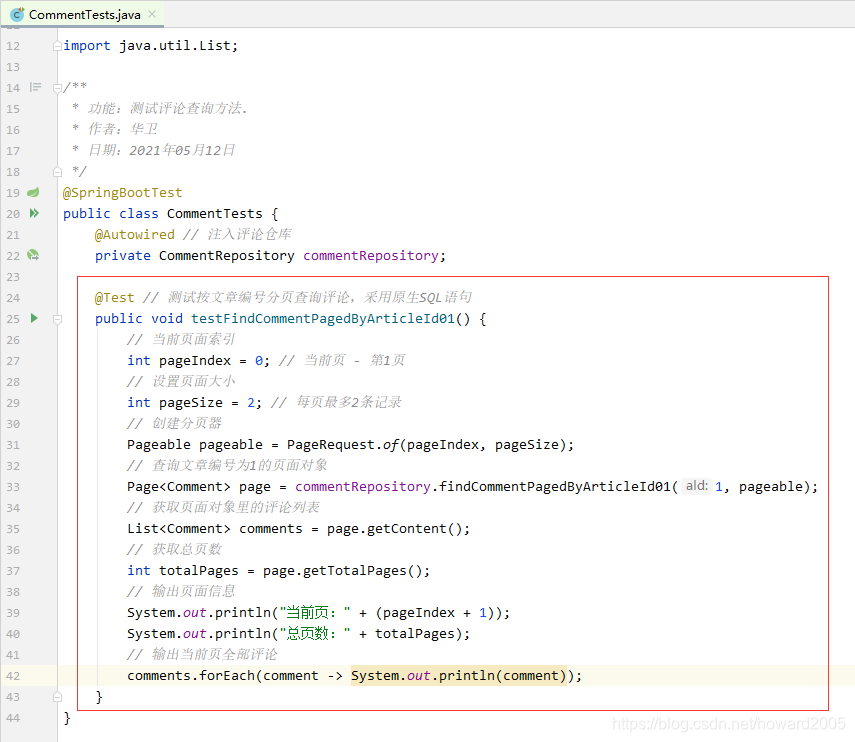Viewport: 855px width, 742px height.
Task: Click the import java.util.List statement
Action: [x=150, y=46]
